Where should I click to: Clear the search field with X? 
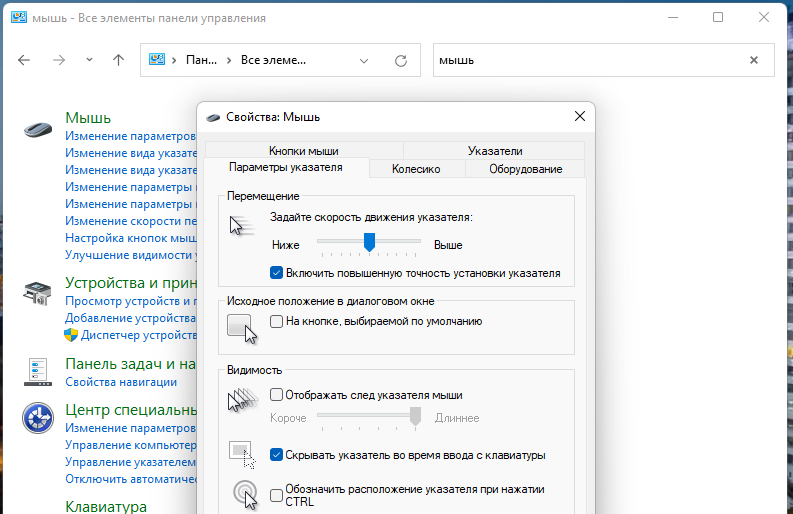click(x=754, y=60)
